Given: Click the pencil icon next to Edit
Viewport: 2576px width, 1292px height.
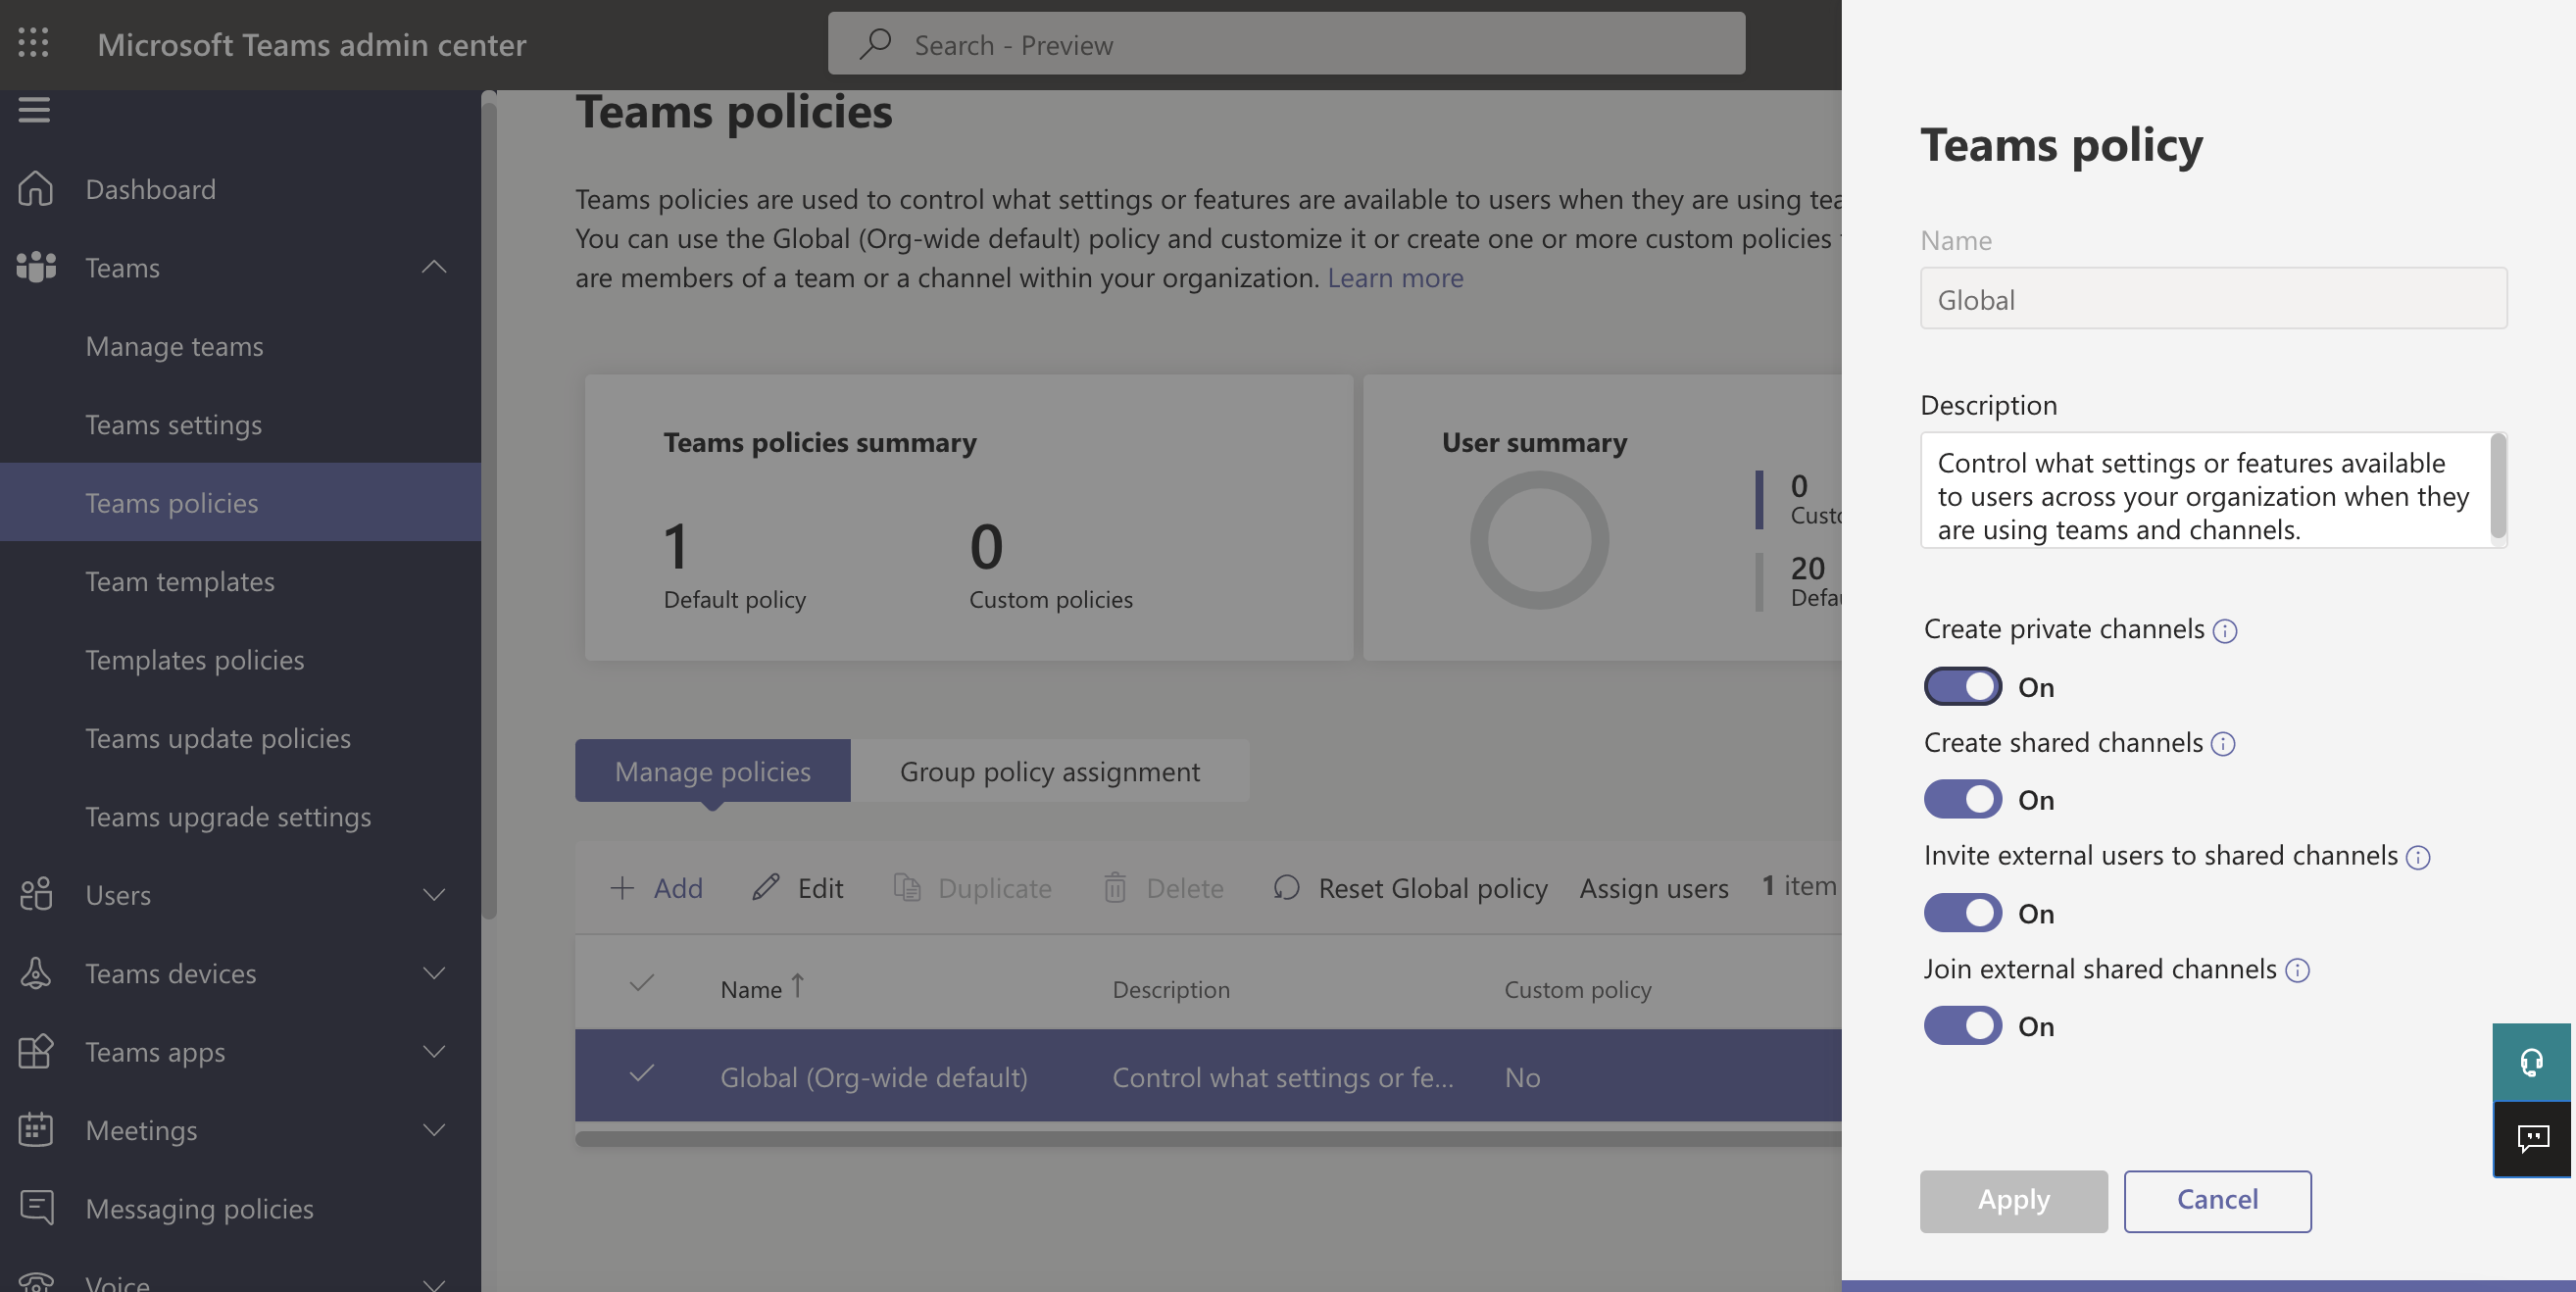Looking at the screenshot, I should 766,887.
